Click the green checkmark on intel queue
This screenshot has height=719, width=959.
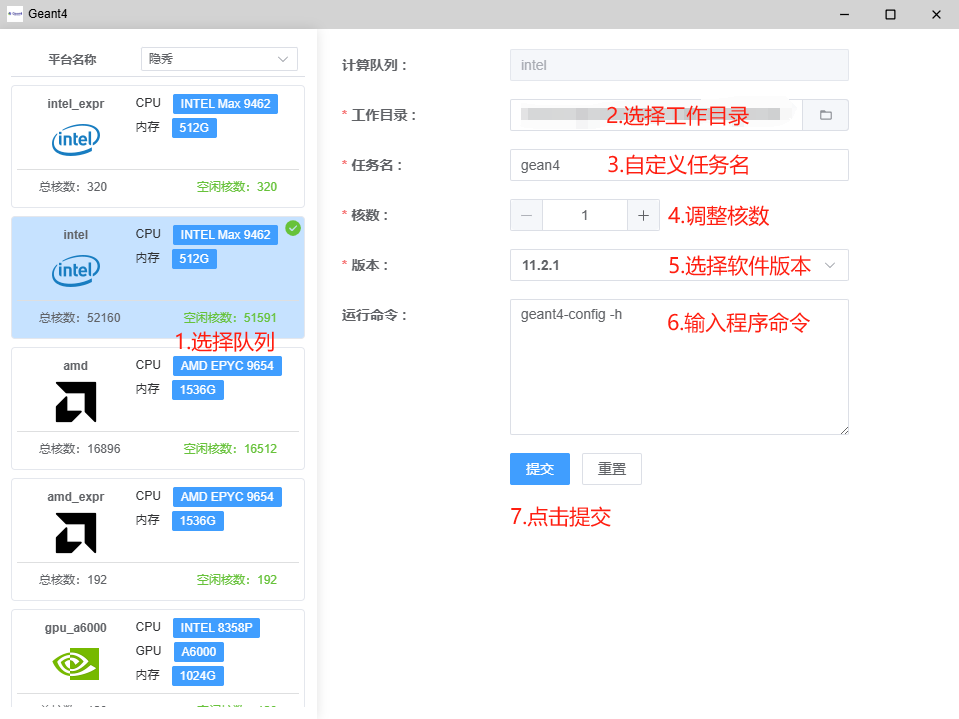point(293,228)
